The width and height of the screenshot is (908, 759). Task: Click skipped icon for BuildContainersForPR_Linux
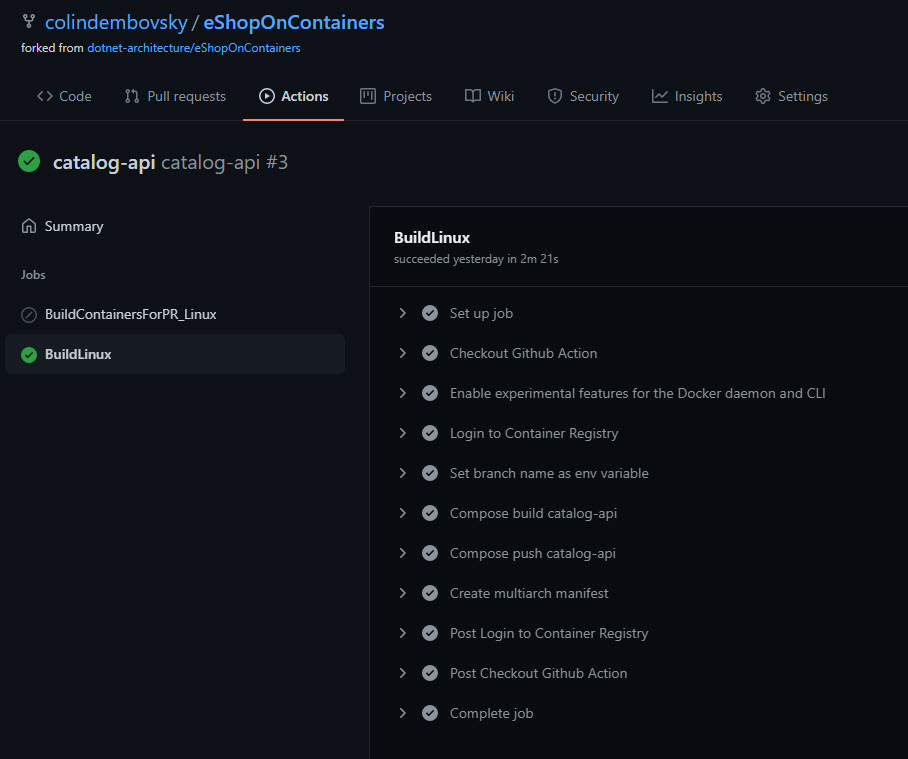29,314
